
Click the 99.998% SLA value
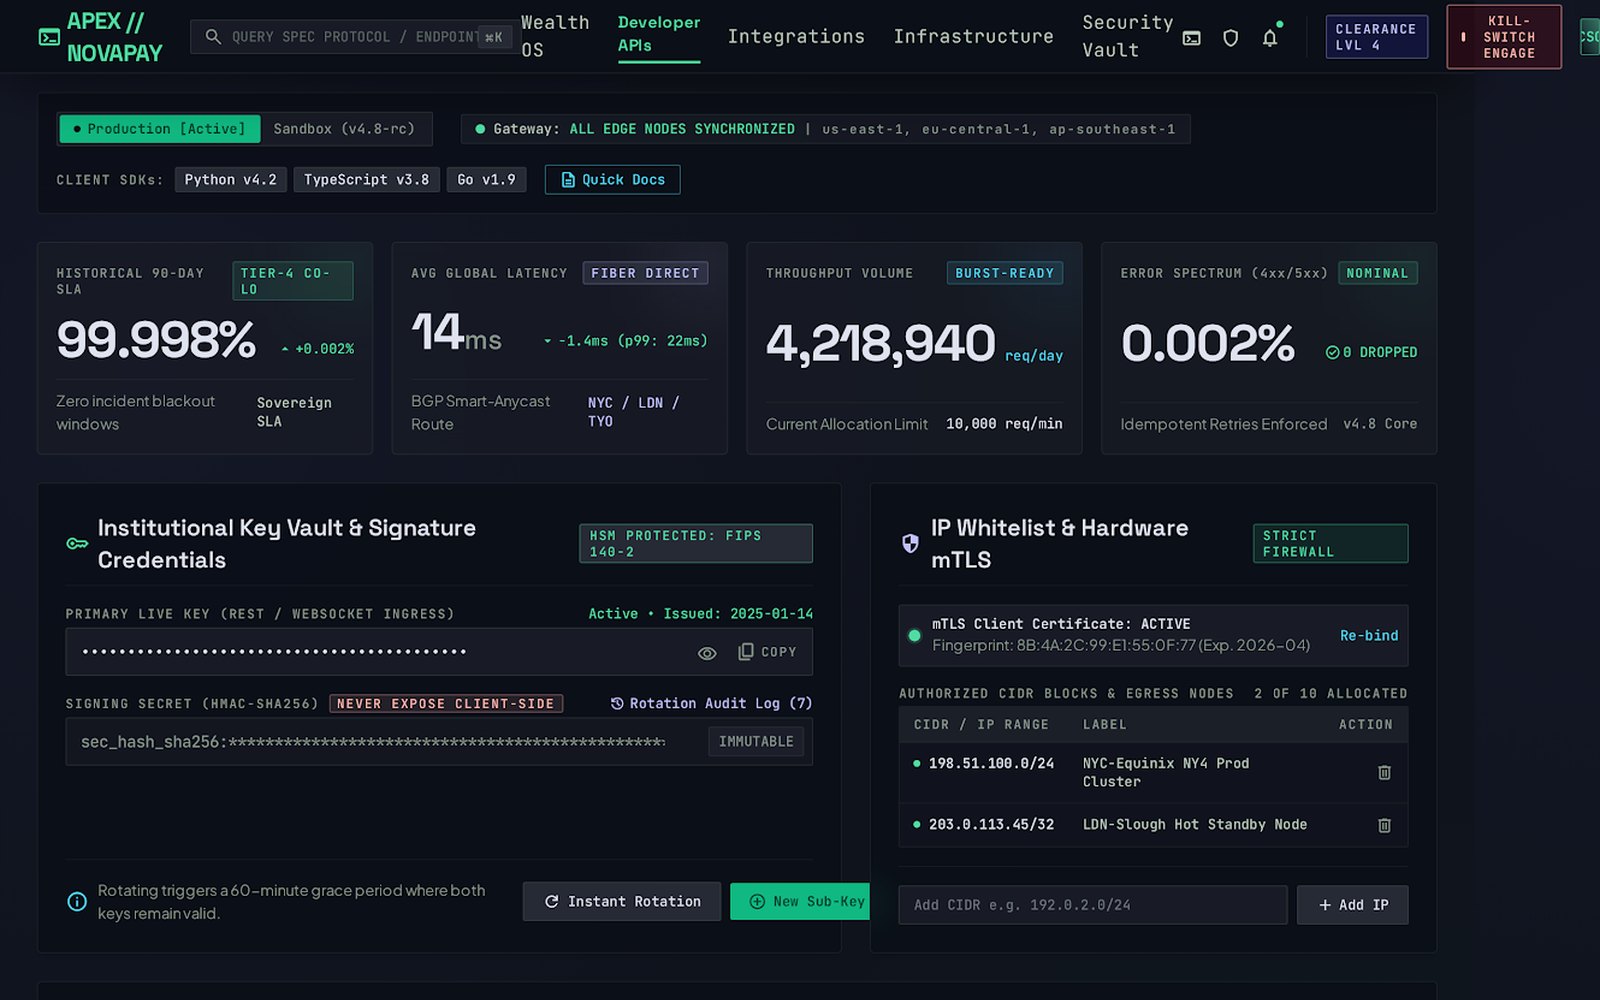[x=156, y=340]
